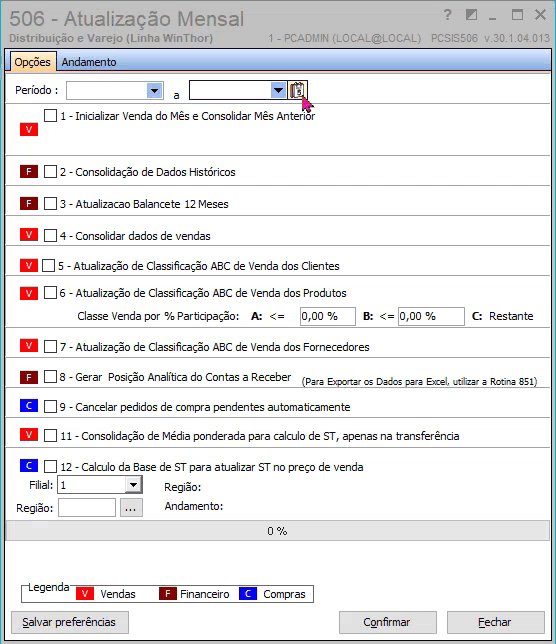The height and width of the screenshot is (644, 556).
Task: Enable option 9 Cancelar pedidos de compra pendentes
Action: coord(51,407)
